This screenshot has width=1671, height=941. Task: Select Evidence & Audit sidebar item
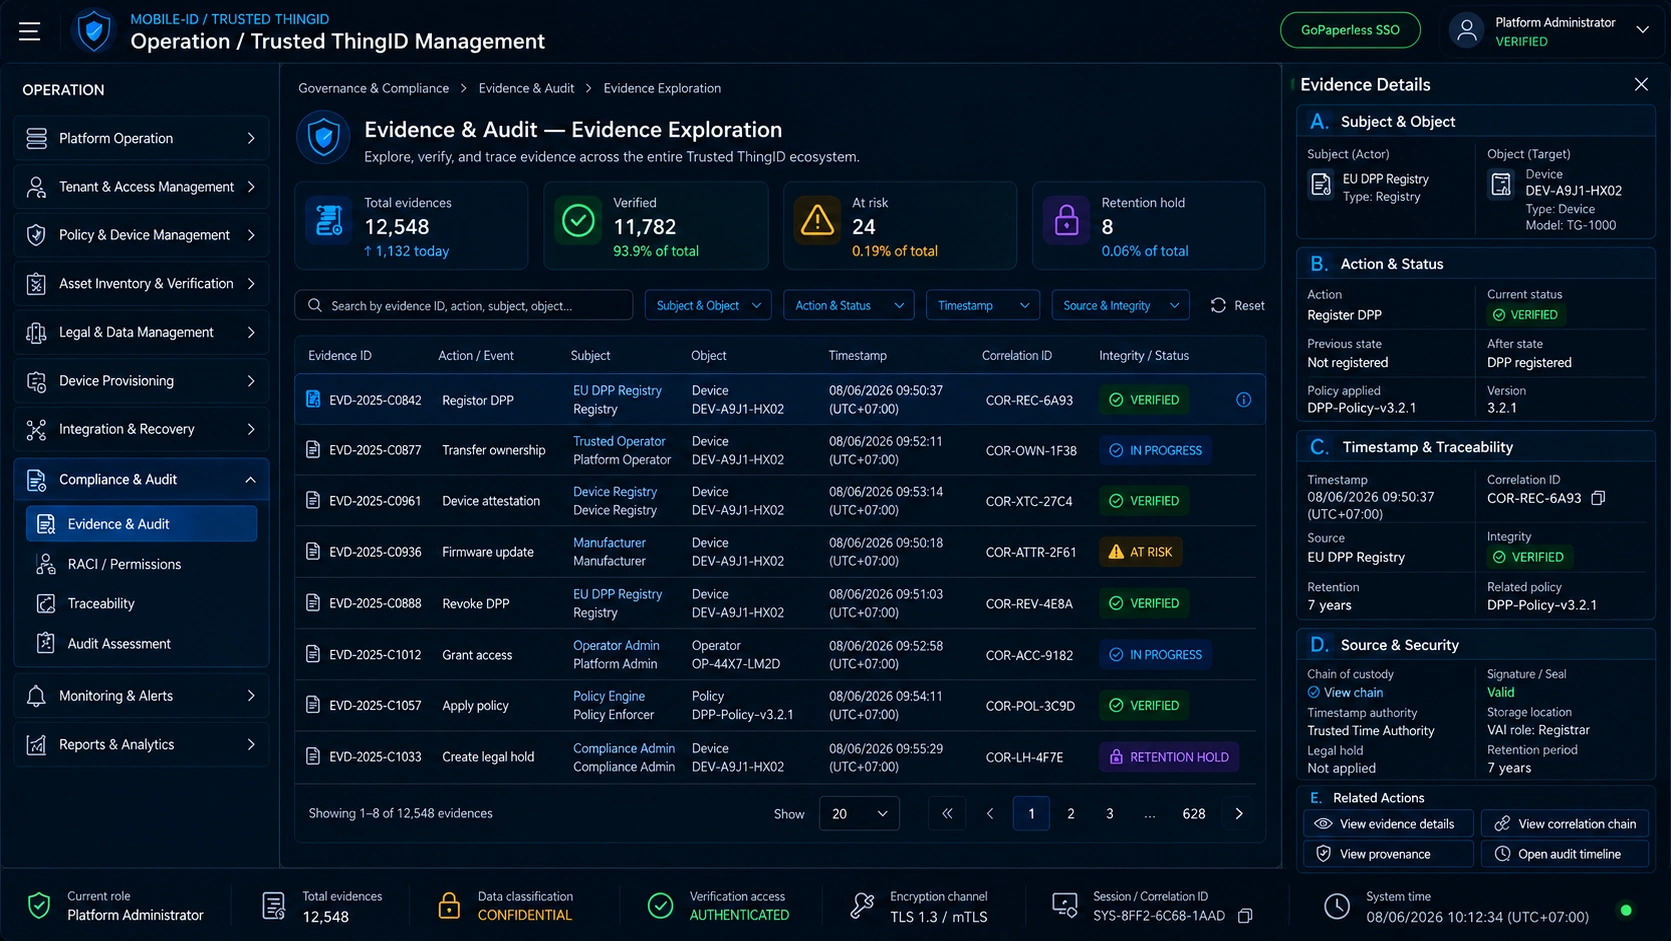coord(141,524)
